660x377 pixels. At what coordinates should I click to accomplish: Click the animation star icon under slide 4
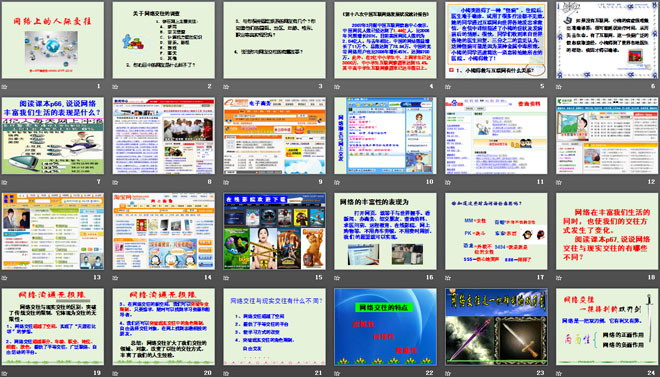[337, 87]
